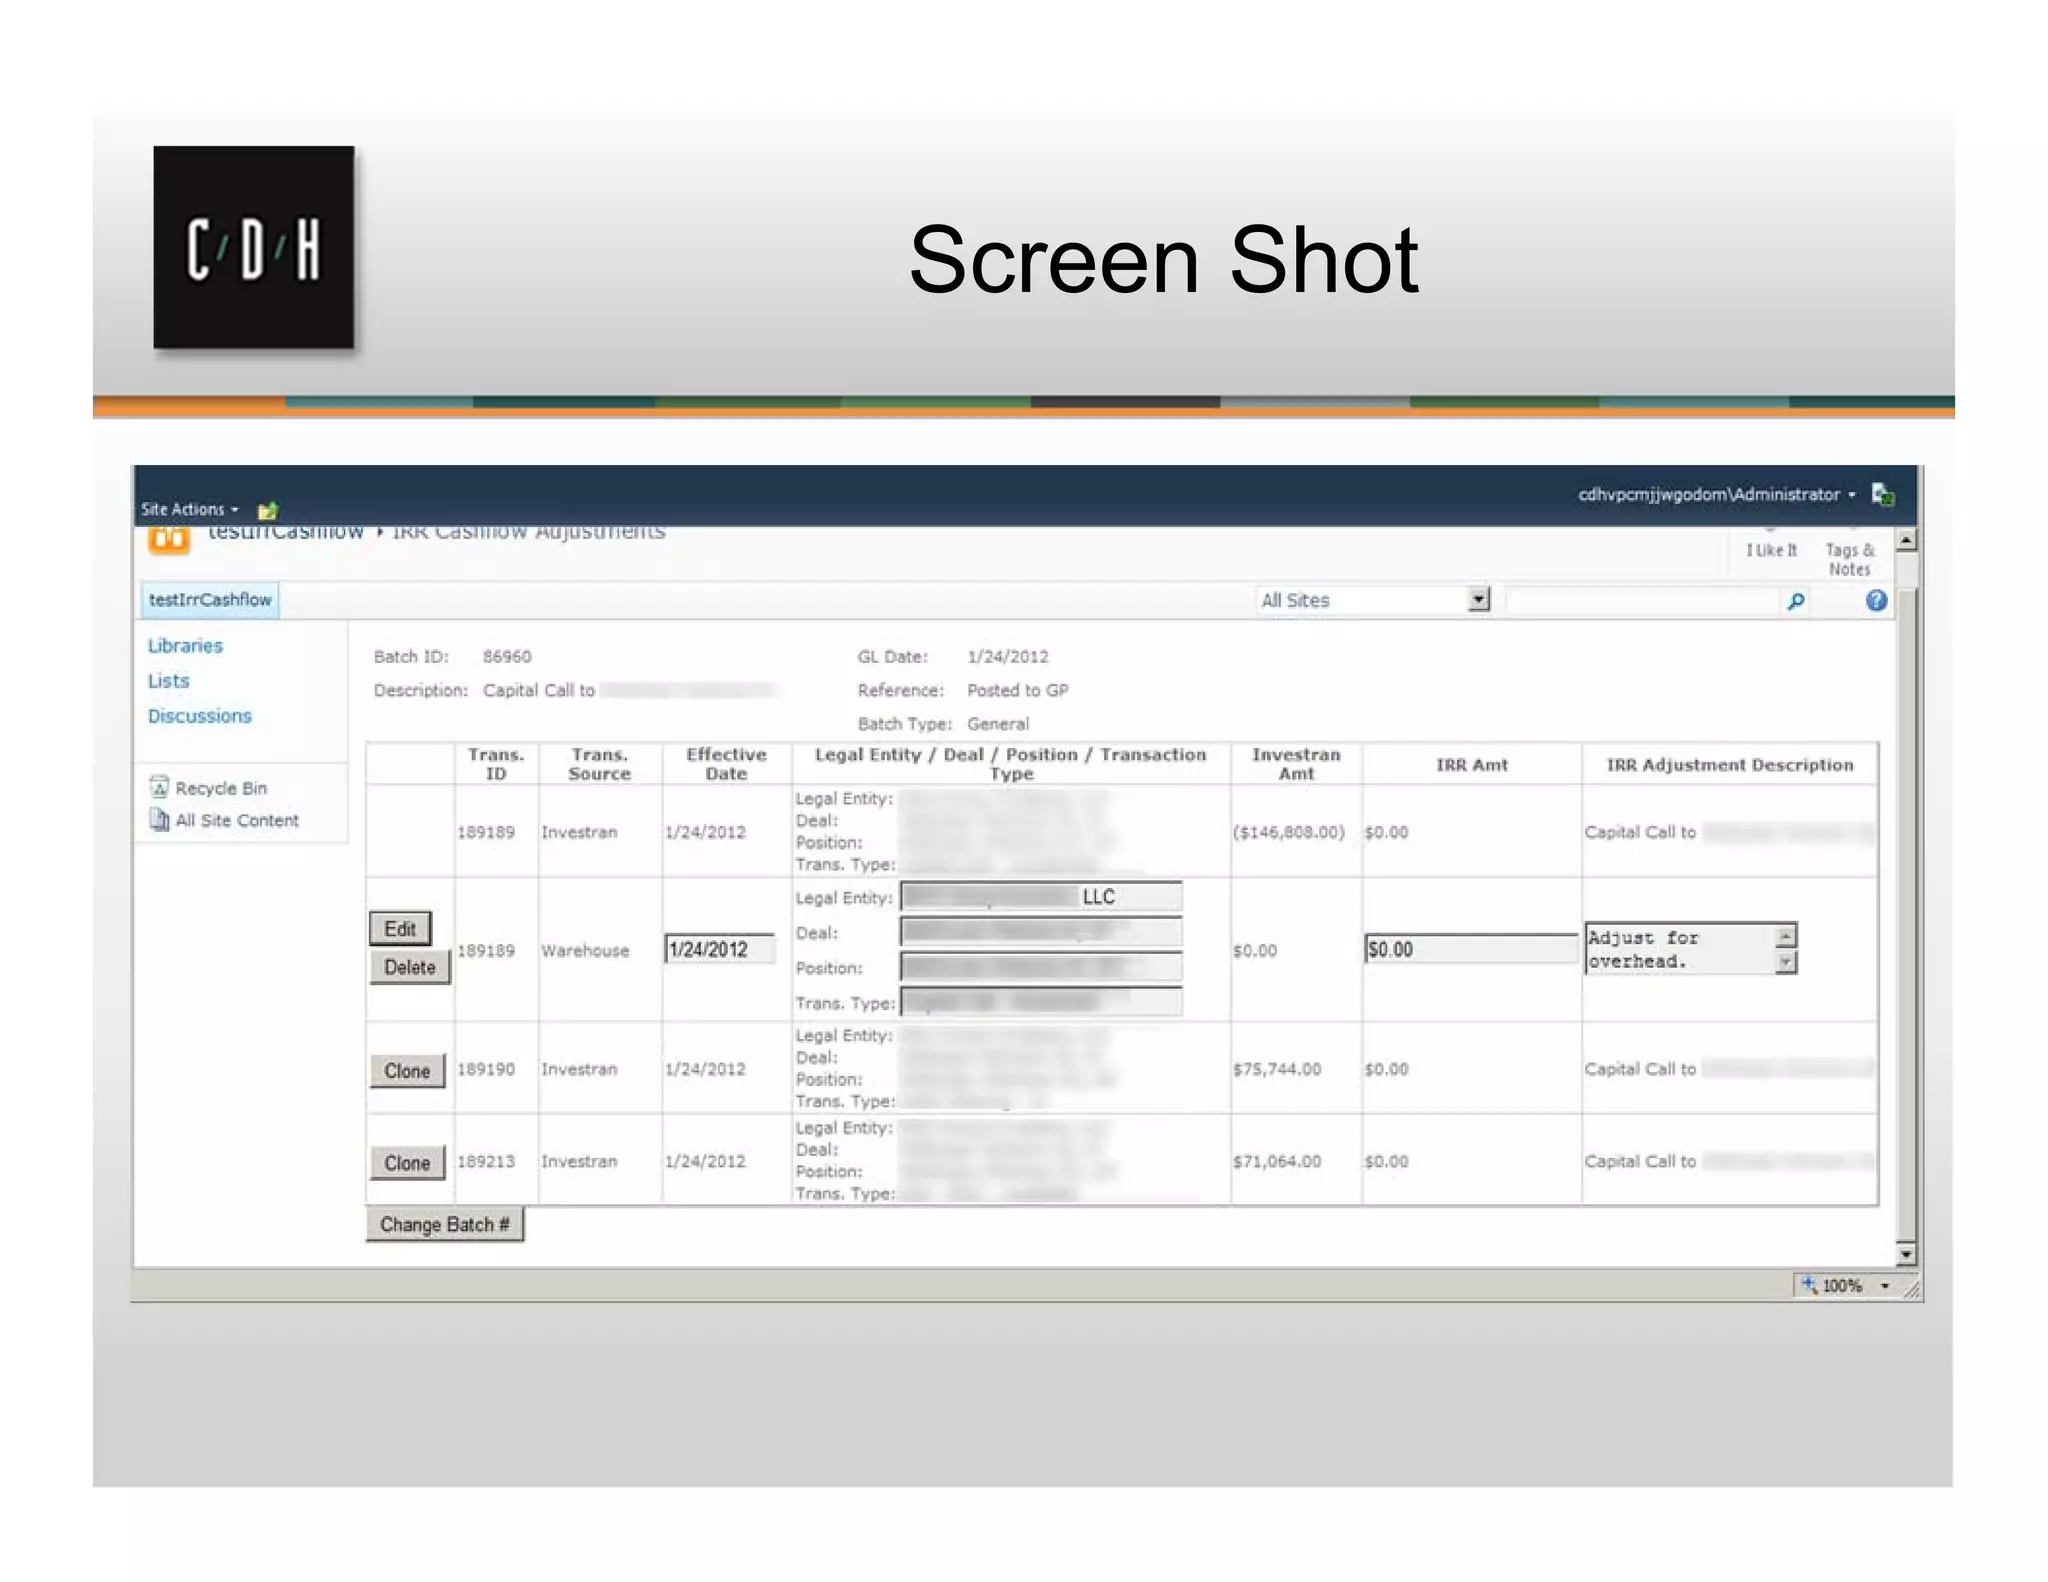Clone transaction 189190

407,1071
